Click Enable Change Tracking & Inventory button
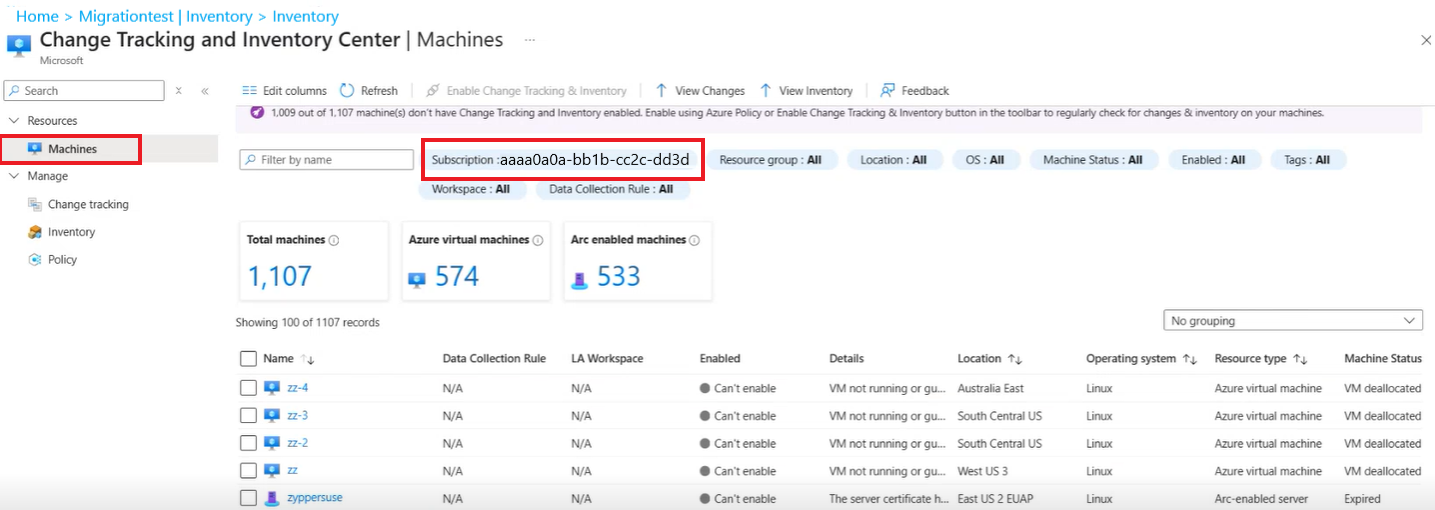The image size is (1435, 510). point(526,90)
